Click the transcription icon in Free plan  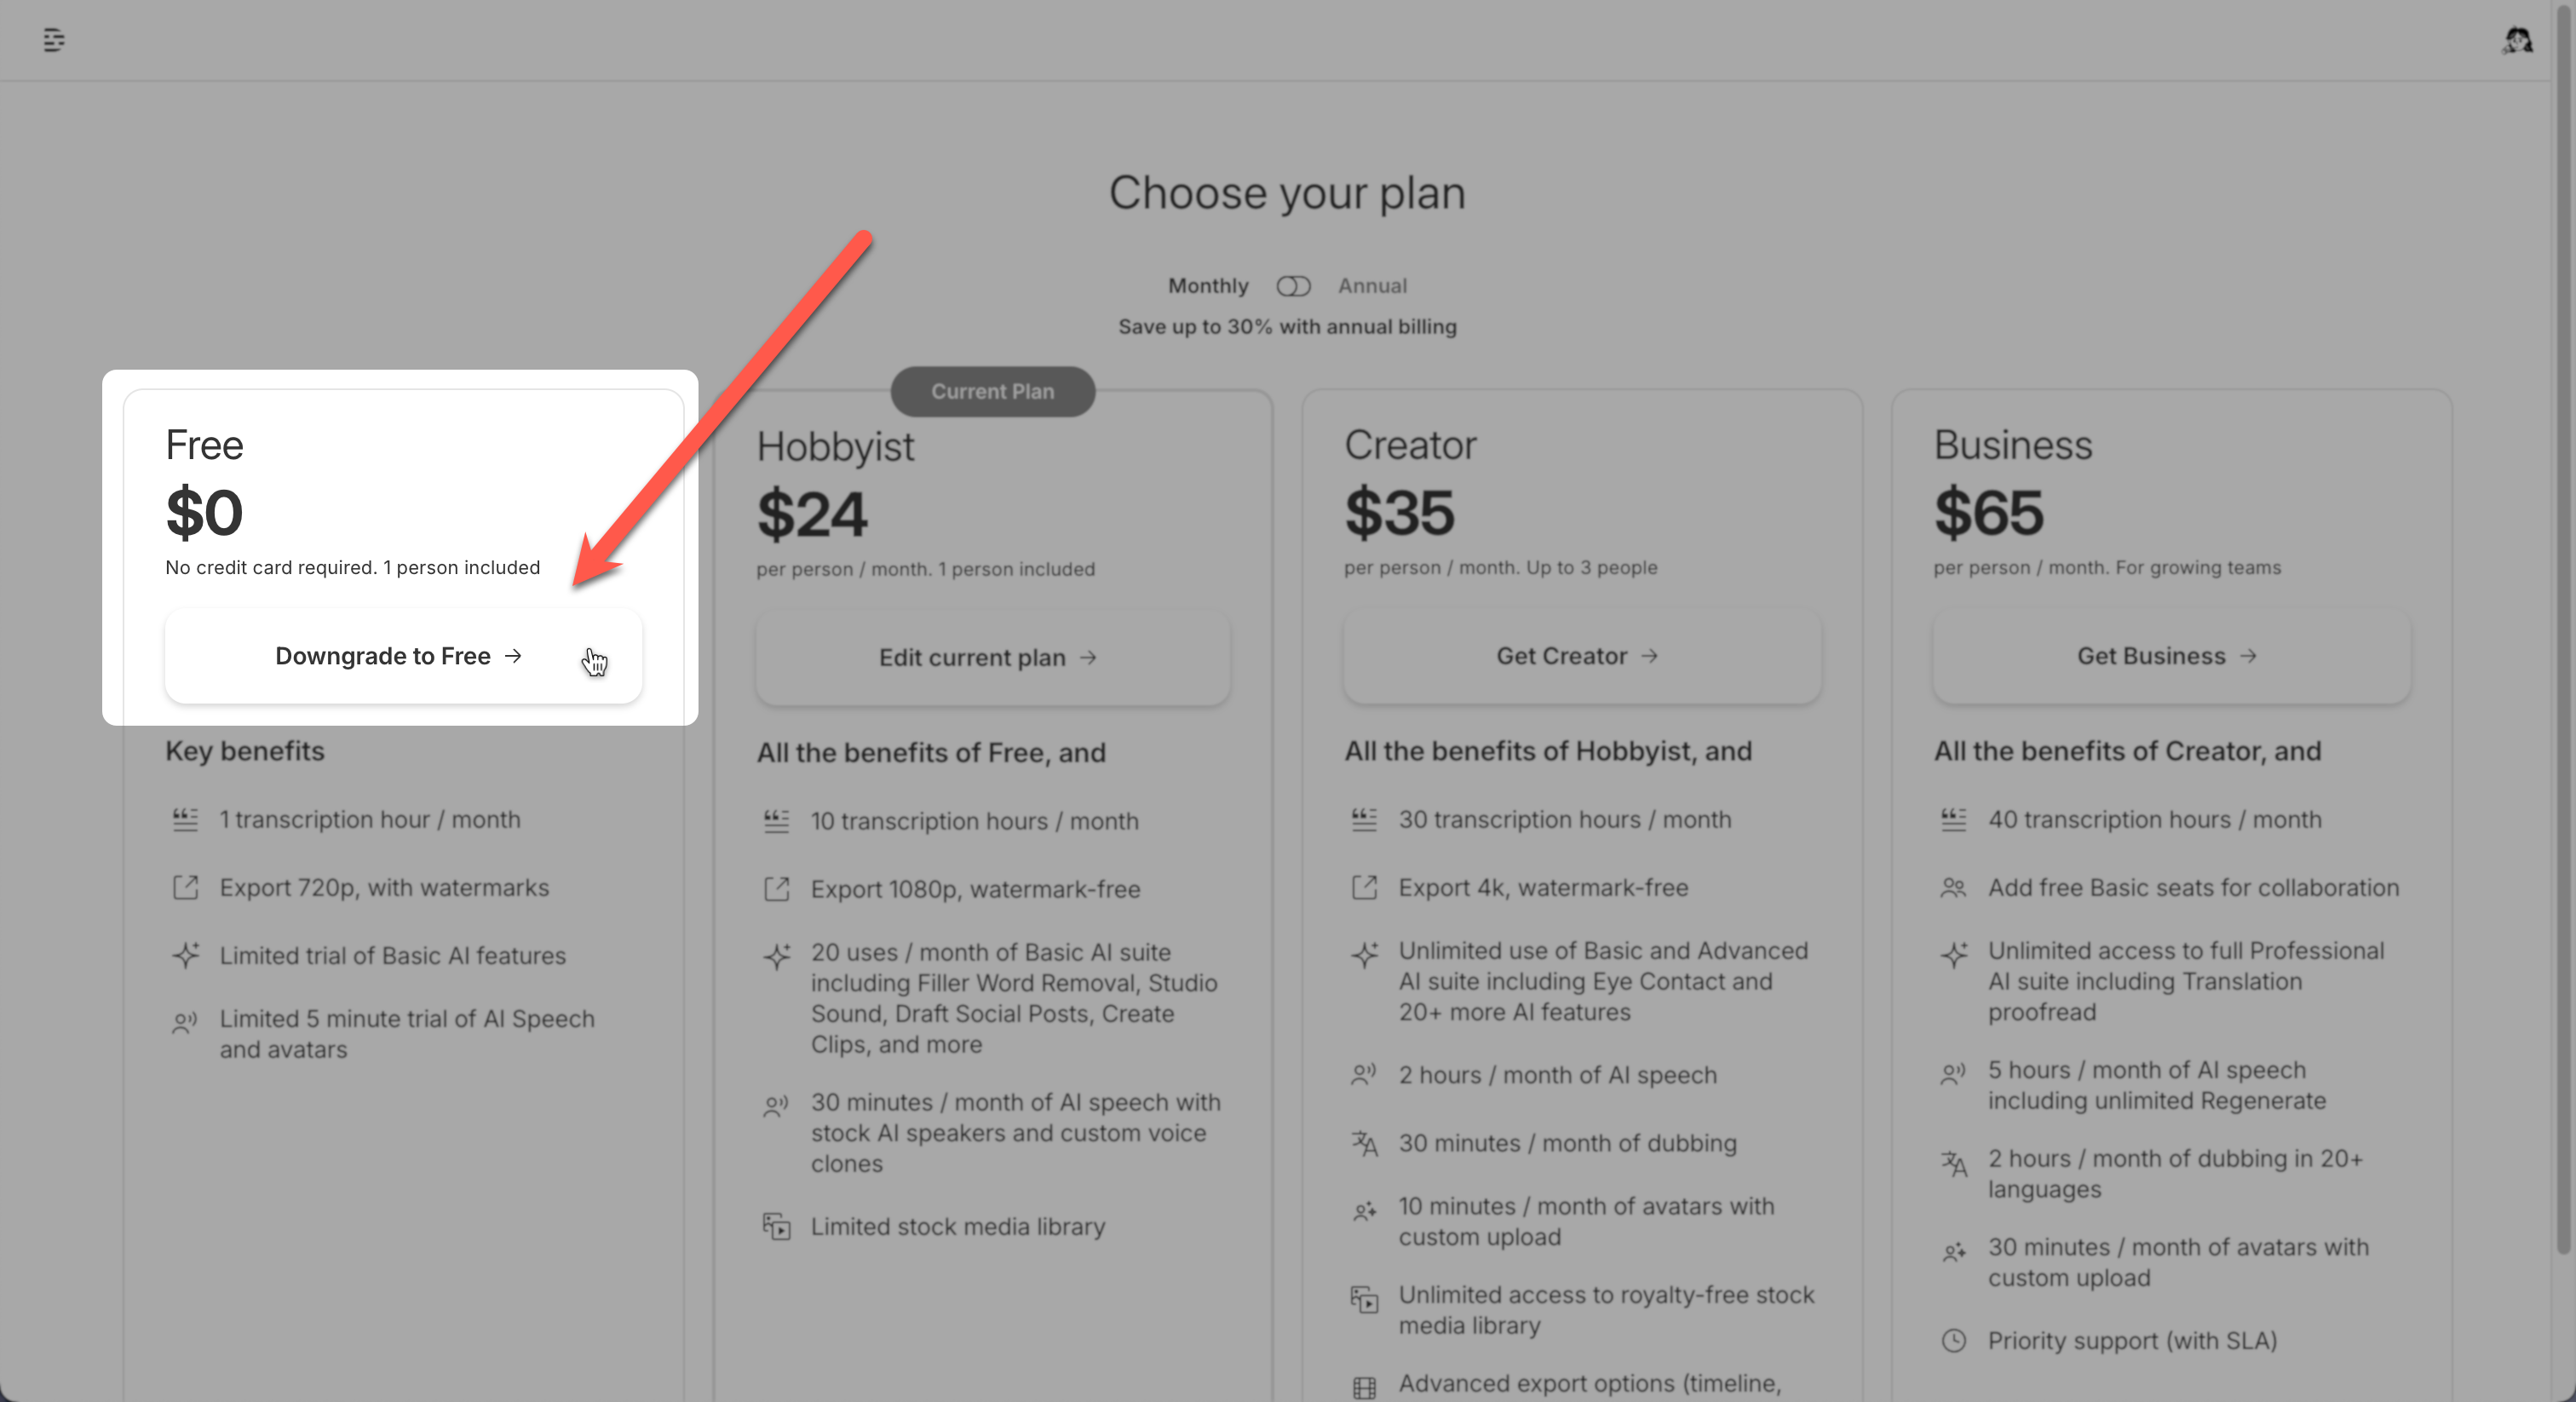pyautogui.click(x=185, y=820)
